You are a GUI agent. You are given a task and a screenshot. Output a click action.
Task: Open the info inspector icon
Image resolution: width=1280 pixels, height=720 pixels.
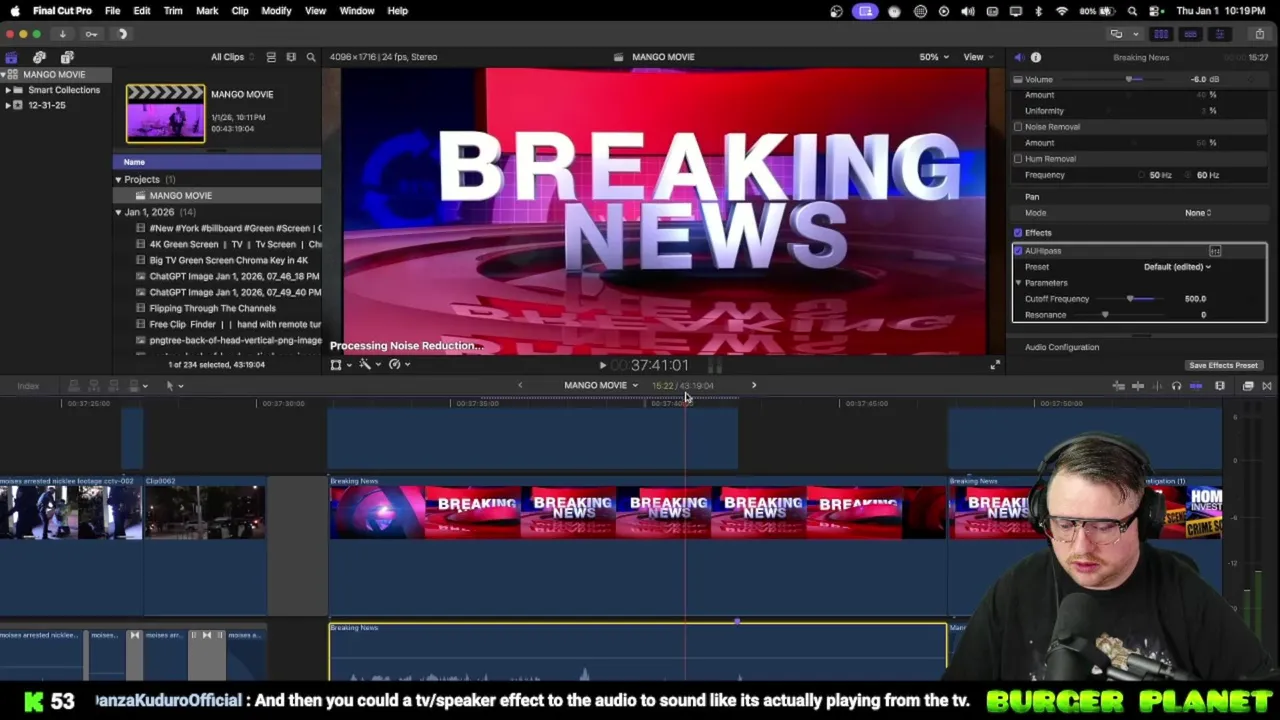(x=1036, y=57)
